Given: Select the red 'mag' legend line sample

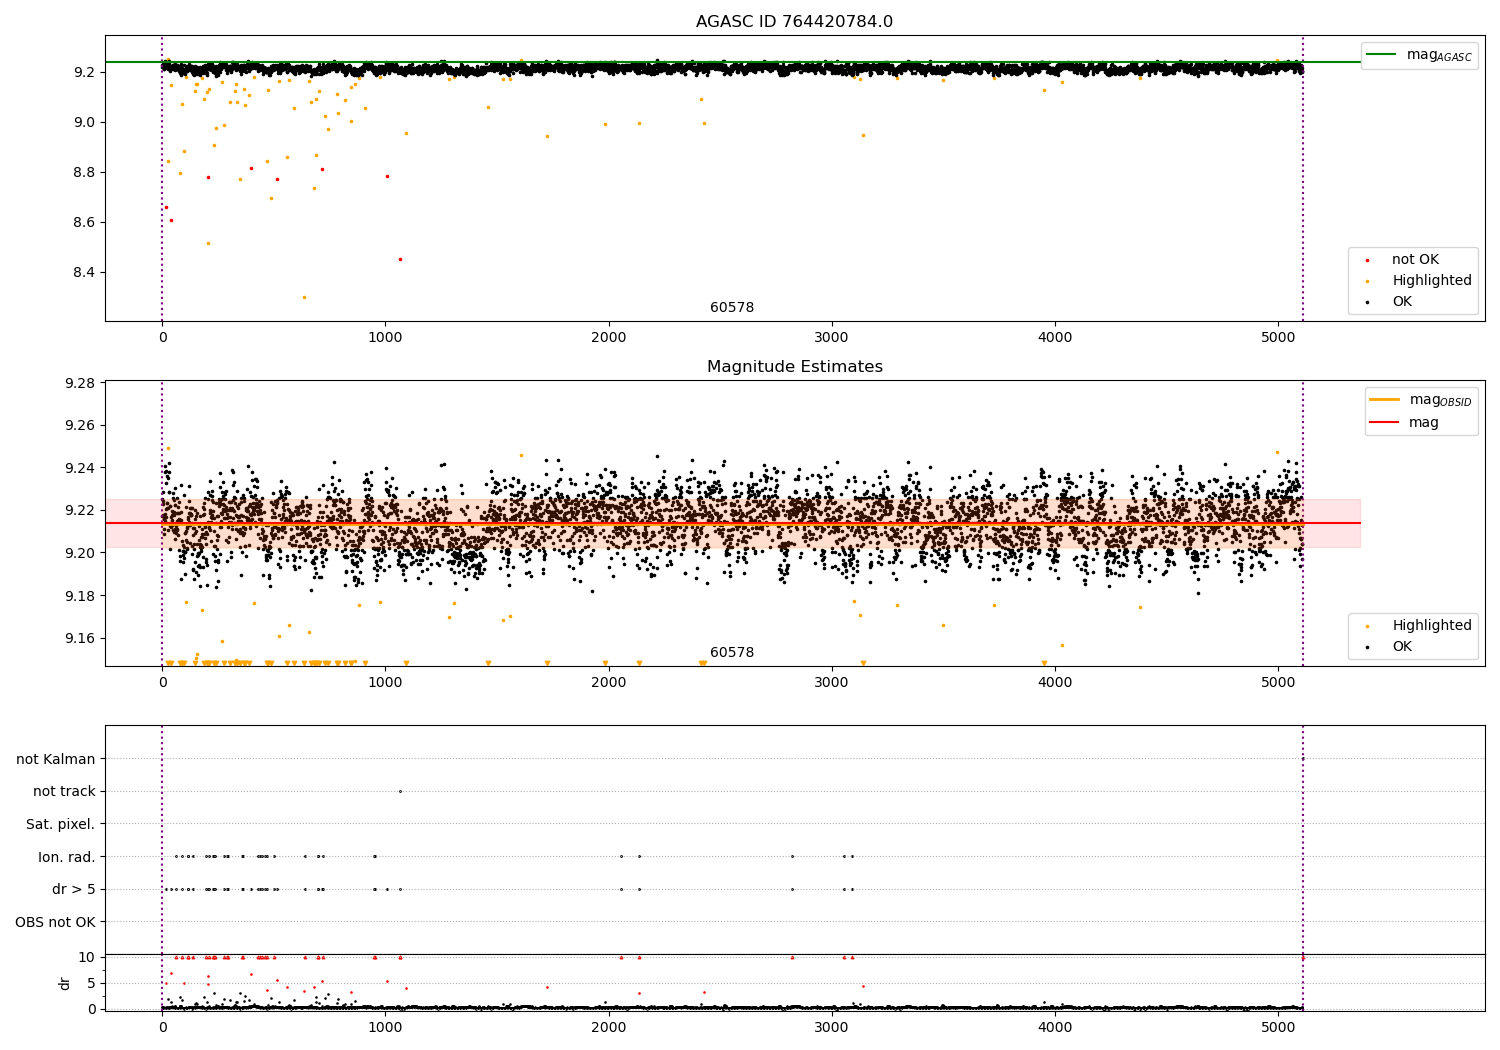Looking at the screenshot, I should pyautogui.click(x=1385, y=422).
